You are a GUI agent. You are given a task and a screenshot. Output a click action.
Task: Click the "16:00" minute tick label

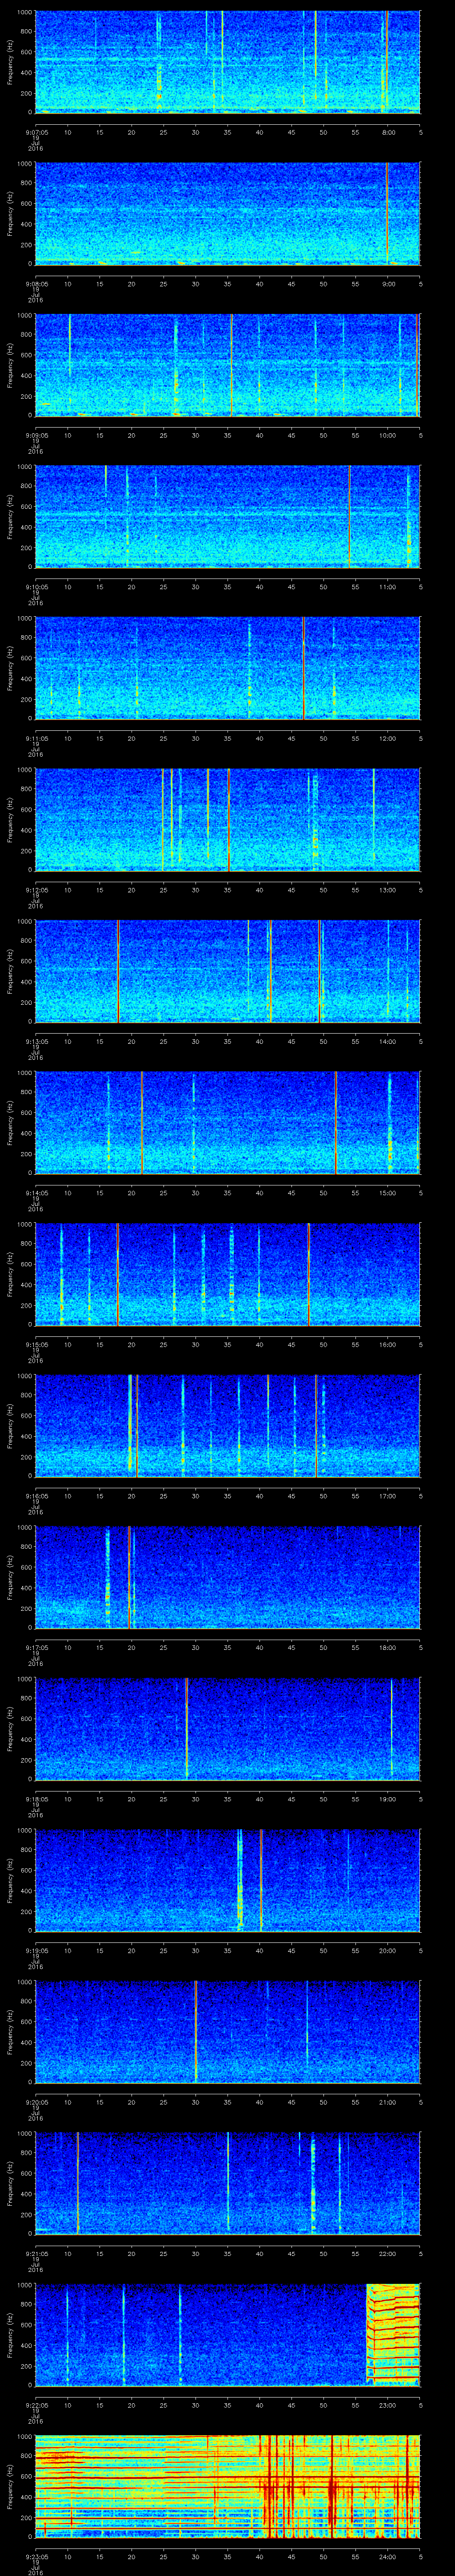388,1344
